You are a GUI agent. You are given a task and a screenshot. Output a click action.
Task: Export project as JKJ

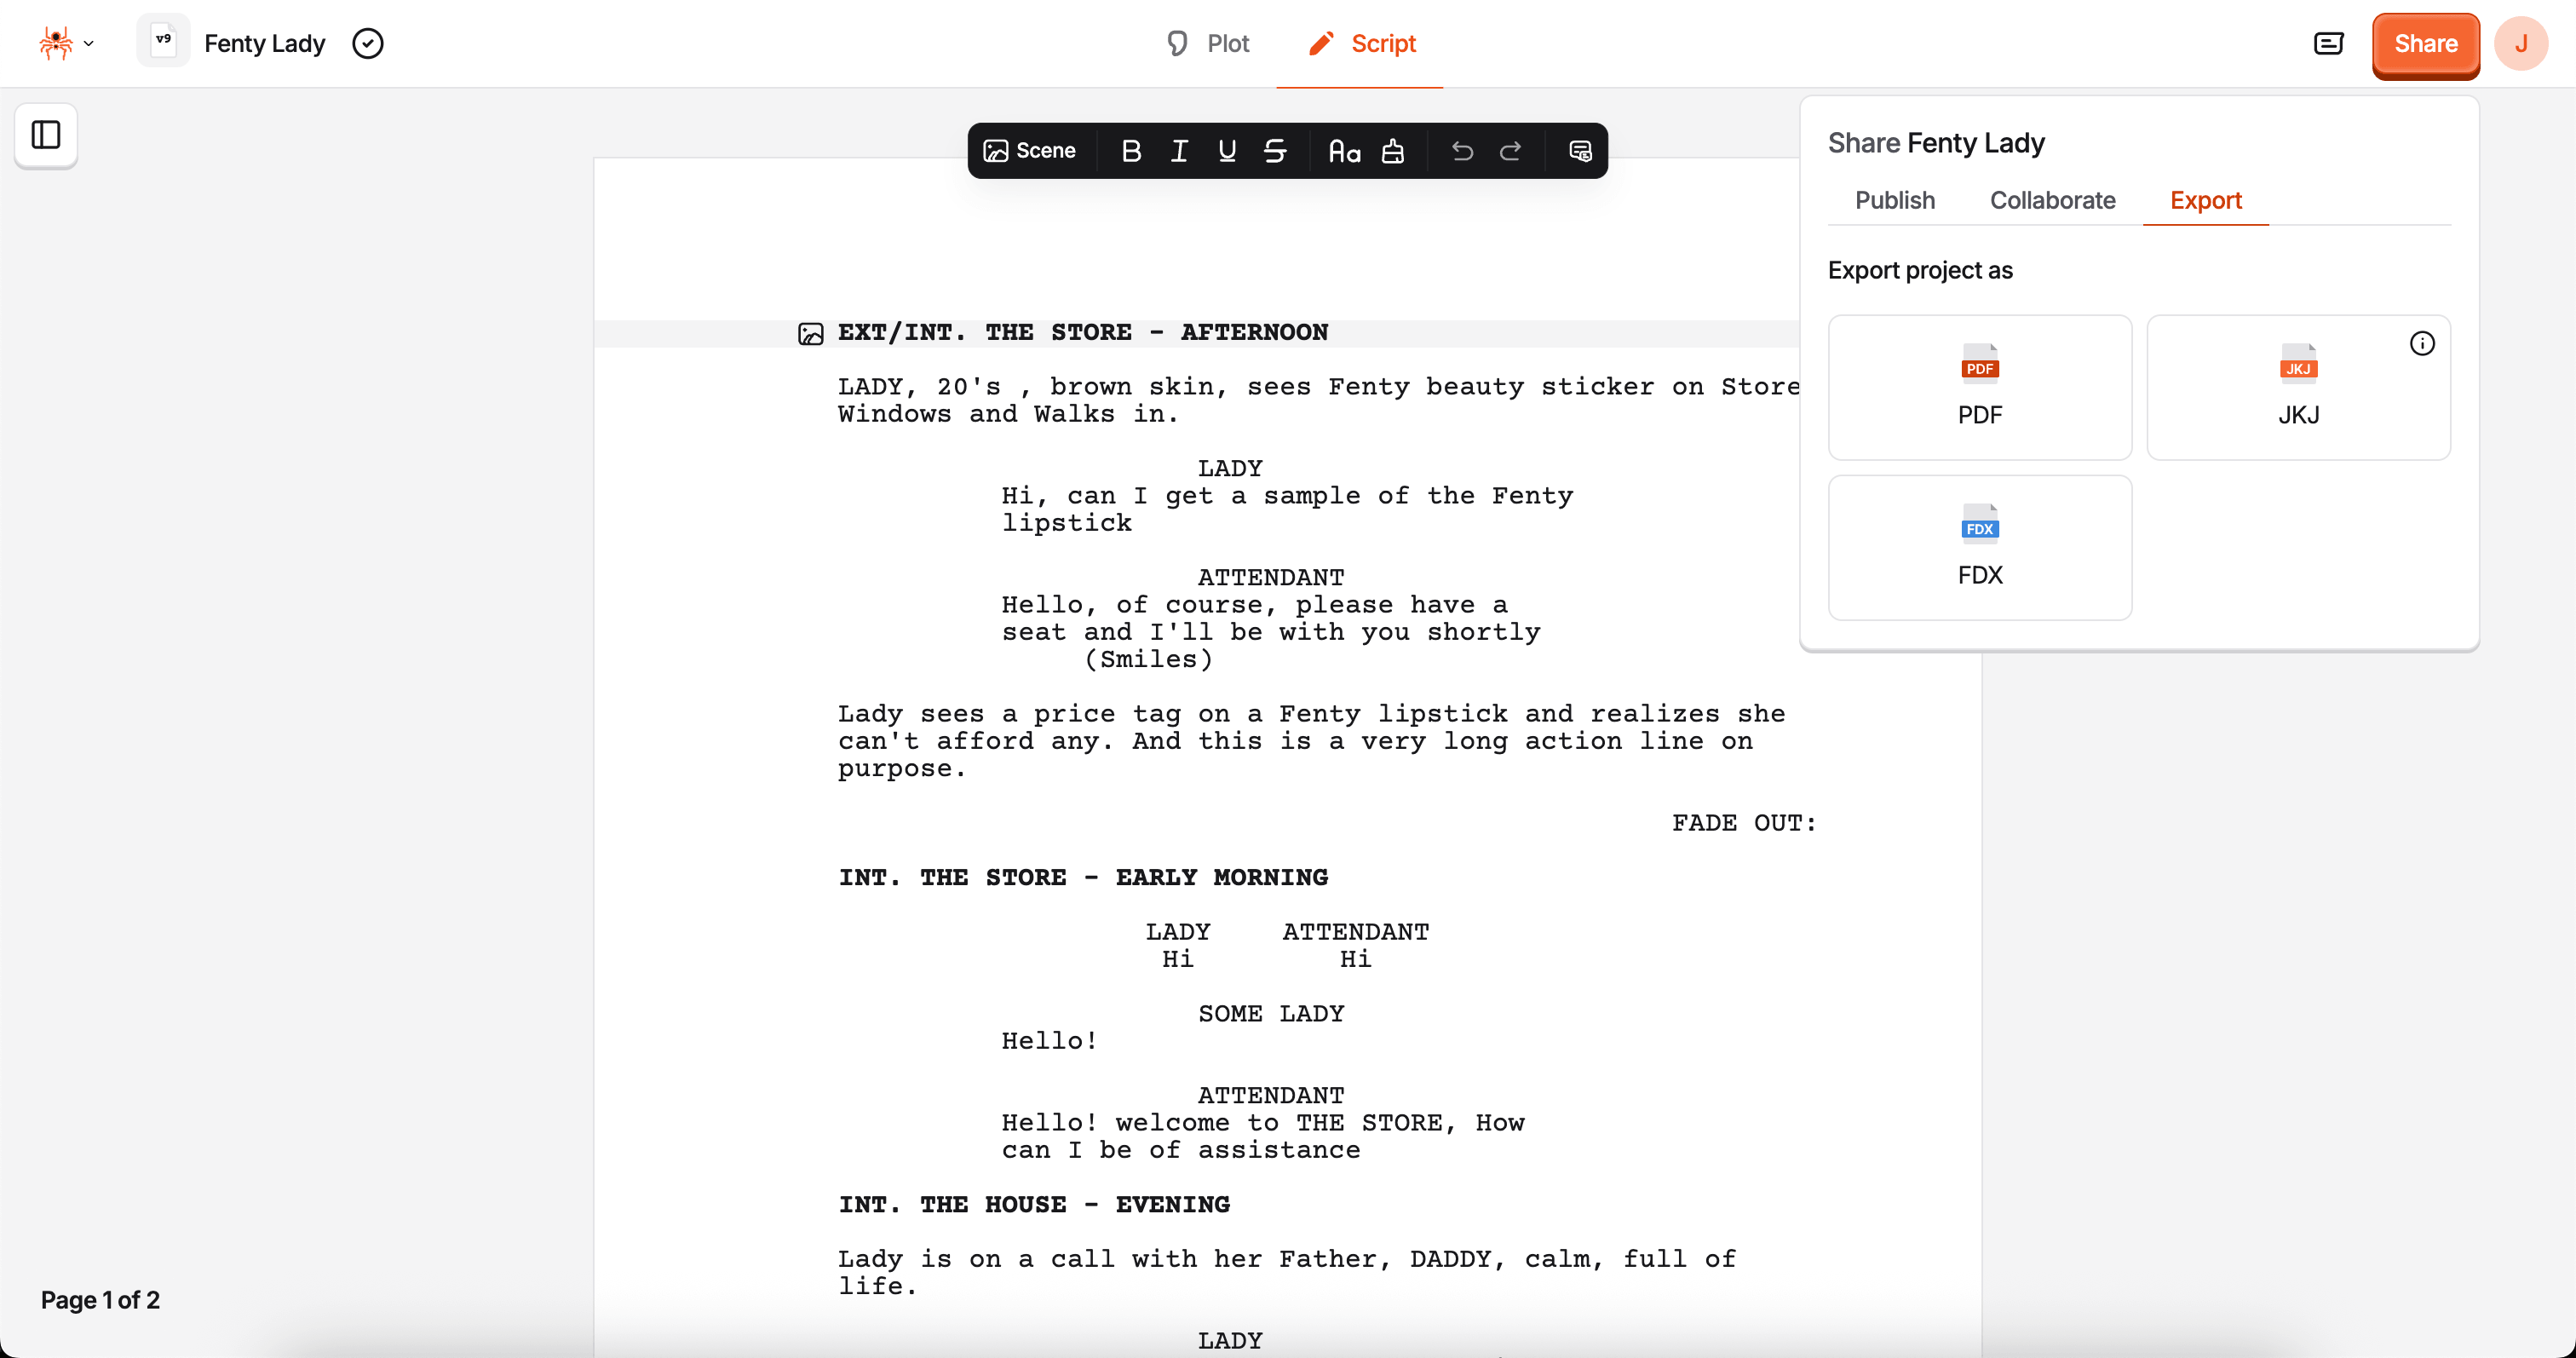[x=2298, y=387]
